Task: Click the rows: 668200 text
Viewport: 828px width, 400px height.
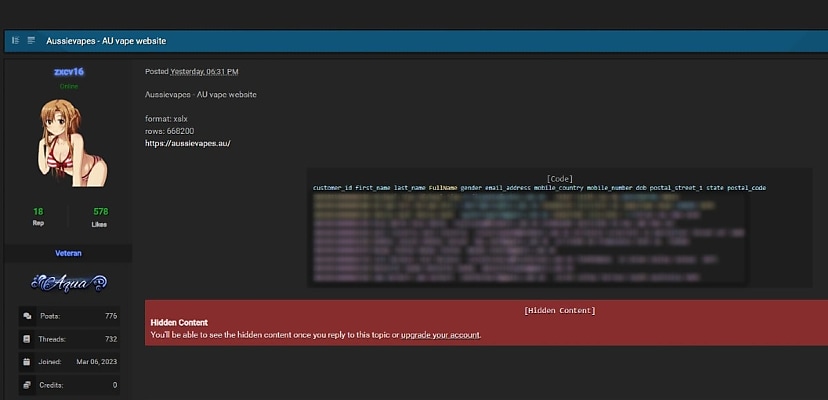Action: tap(170, 131)
